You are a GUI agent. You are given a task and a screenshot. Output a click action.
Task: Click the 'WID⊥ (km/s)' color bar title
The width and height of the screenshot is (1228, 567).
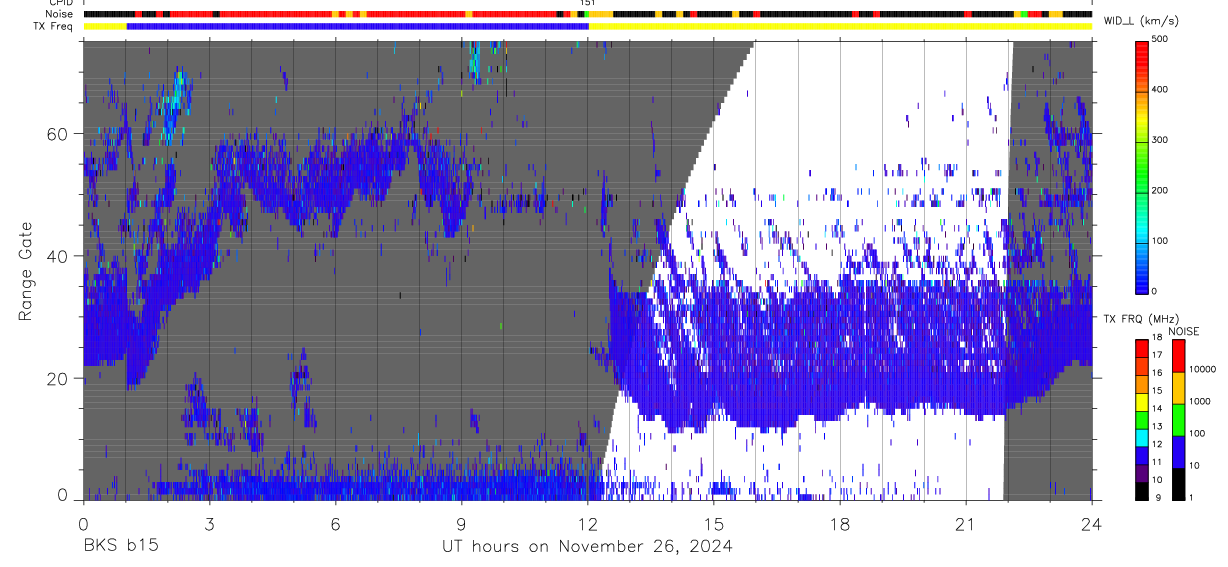coord(1140,20)
